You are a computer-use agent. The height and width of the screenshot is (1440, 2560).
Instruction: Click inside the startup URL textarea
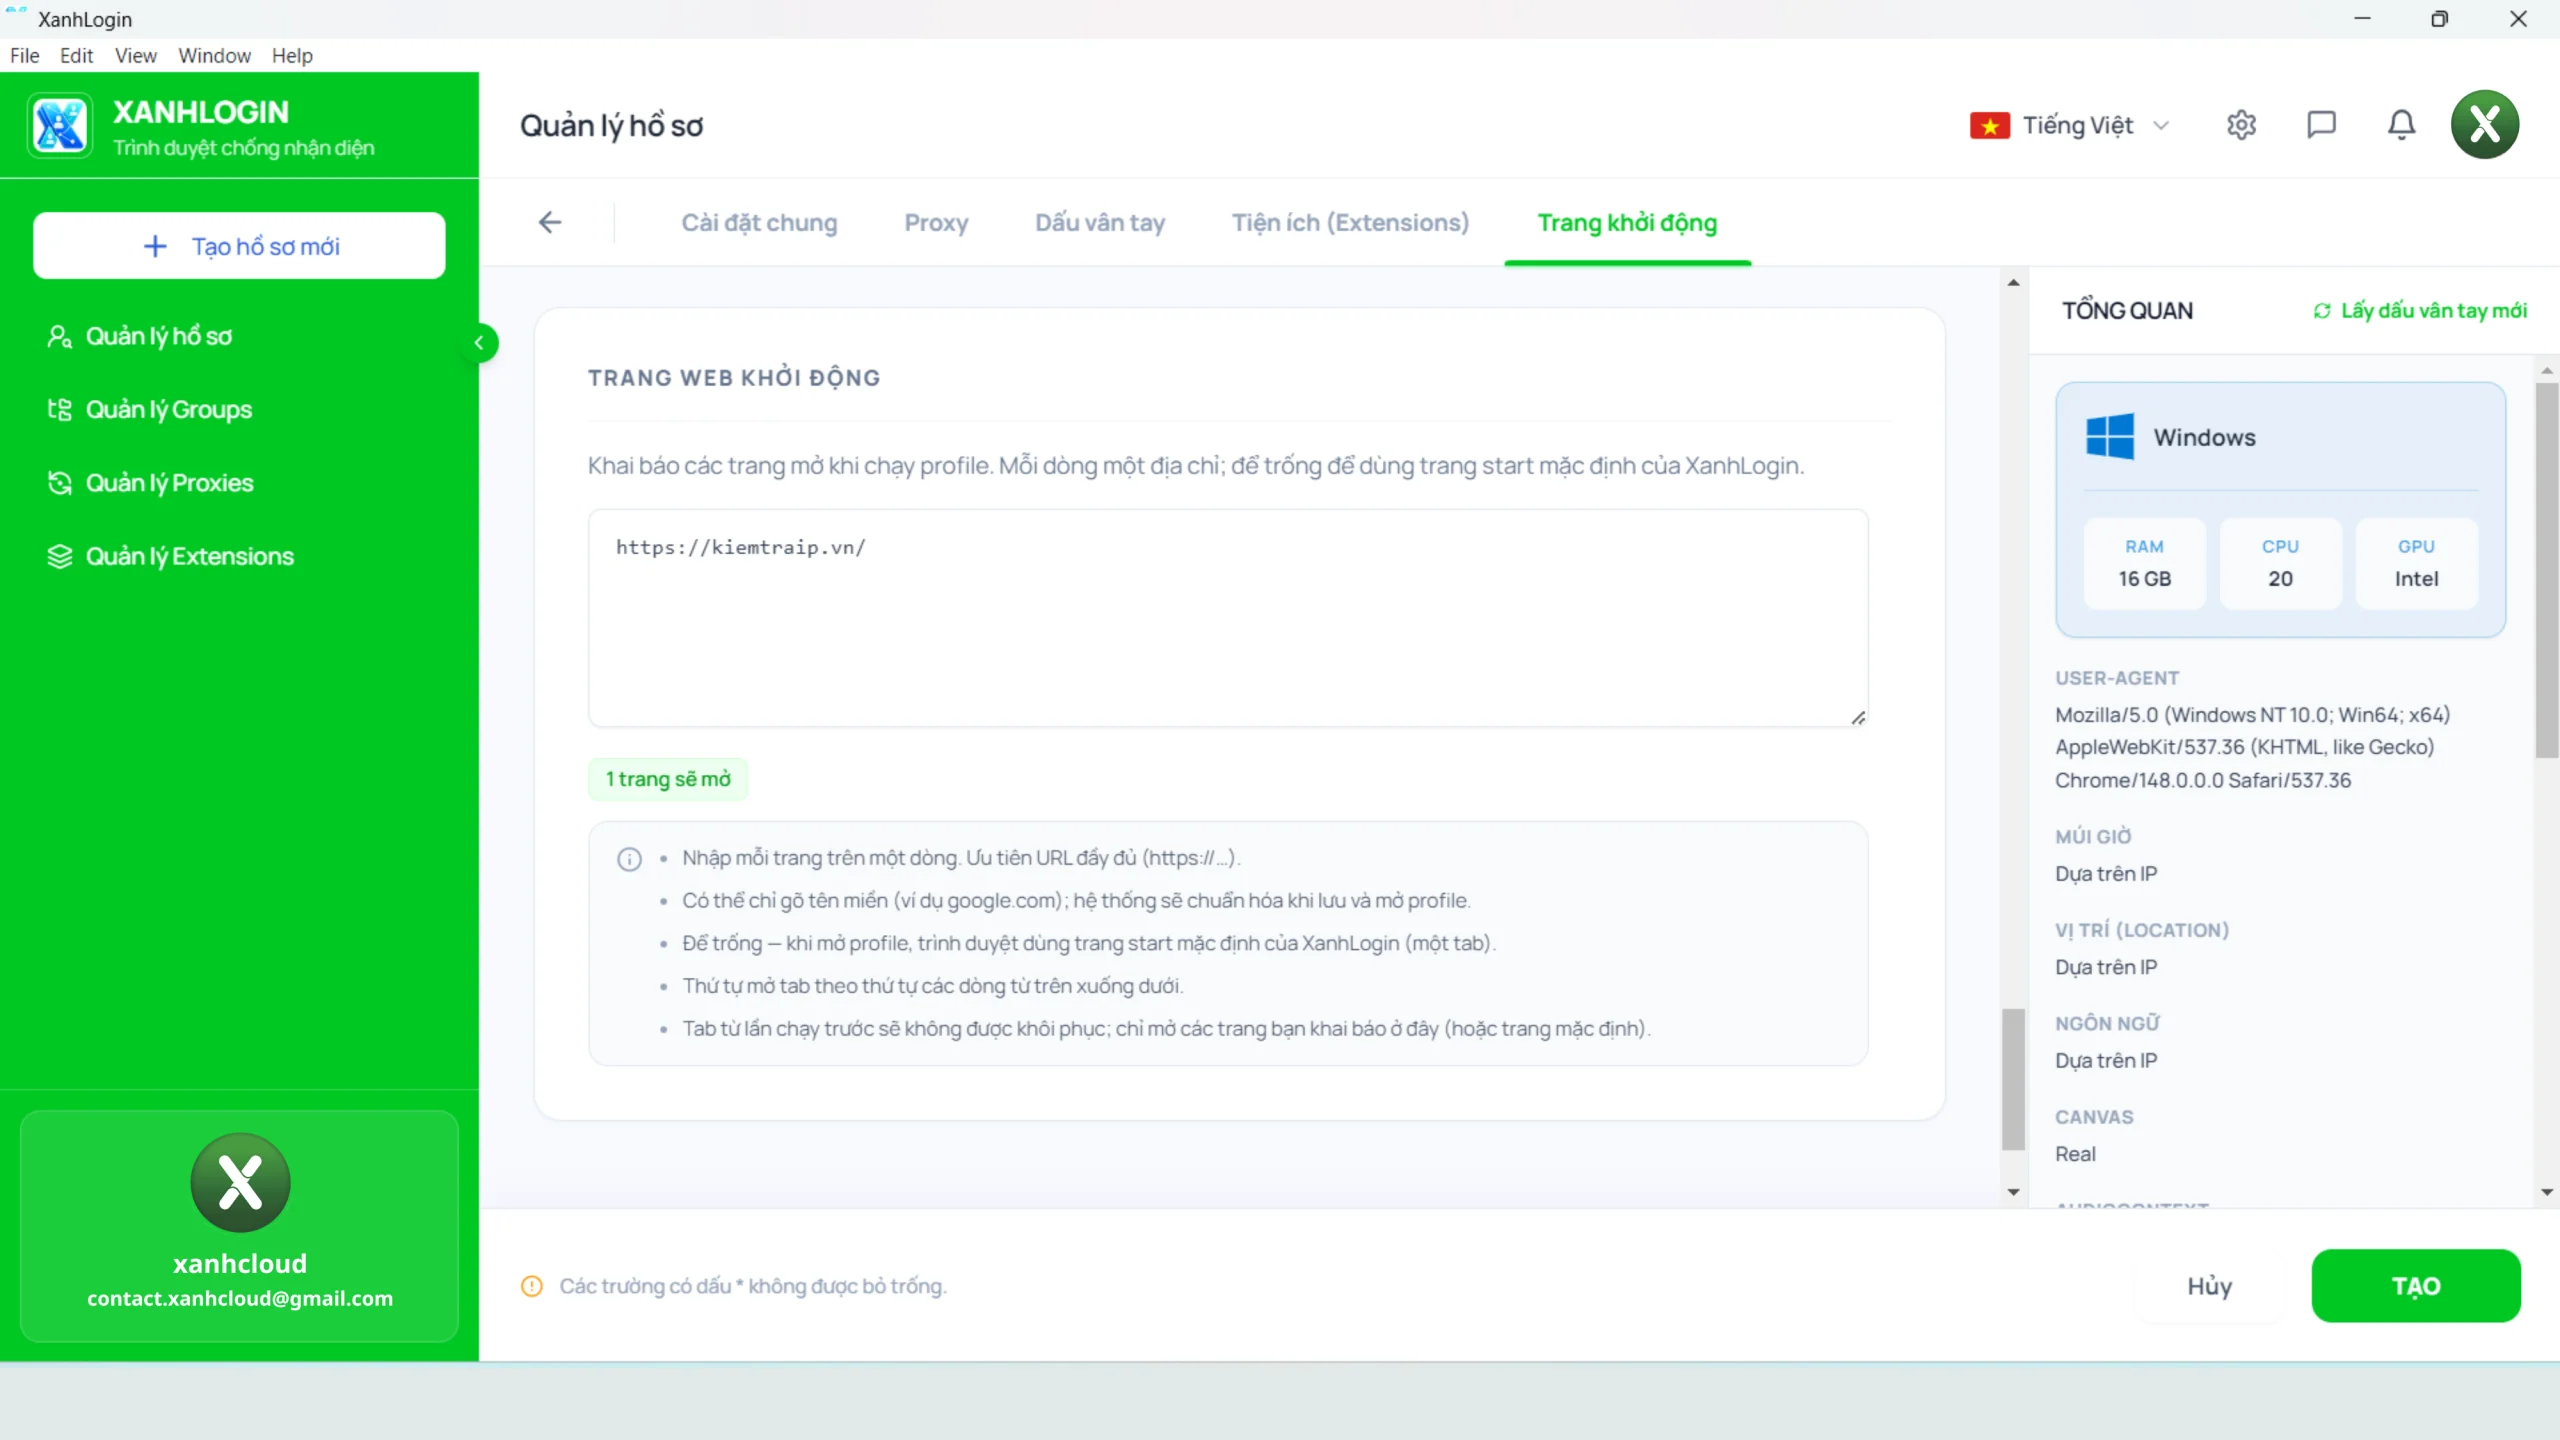point(1228,618)
